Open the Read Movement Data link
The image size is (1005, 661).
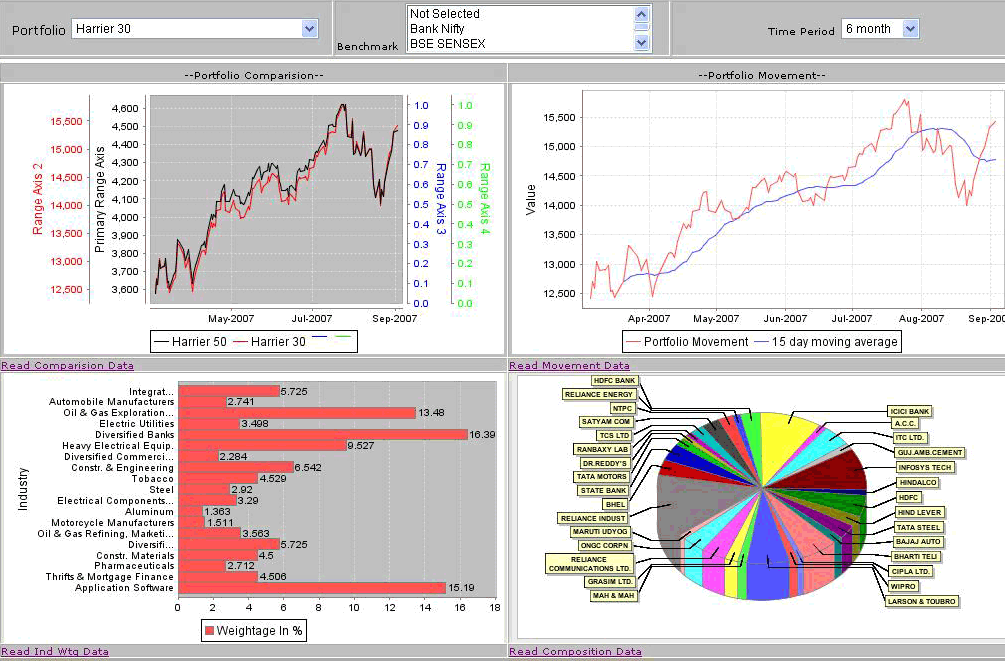point(569,365)
